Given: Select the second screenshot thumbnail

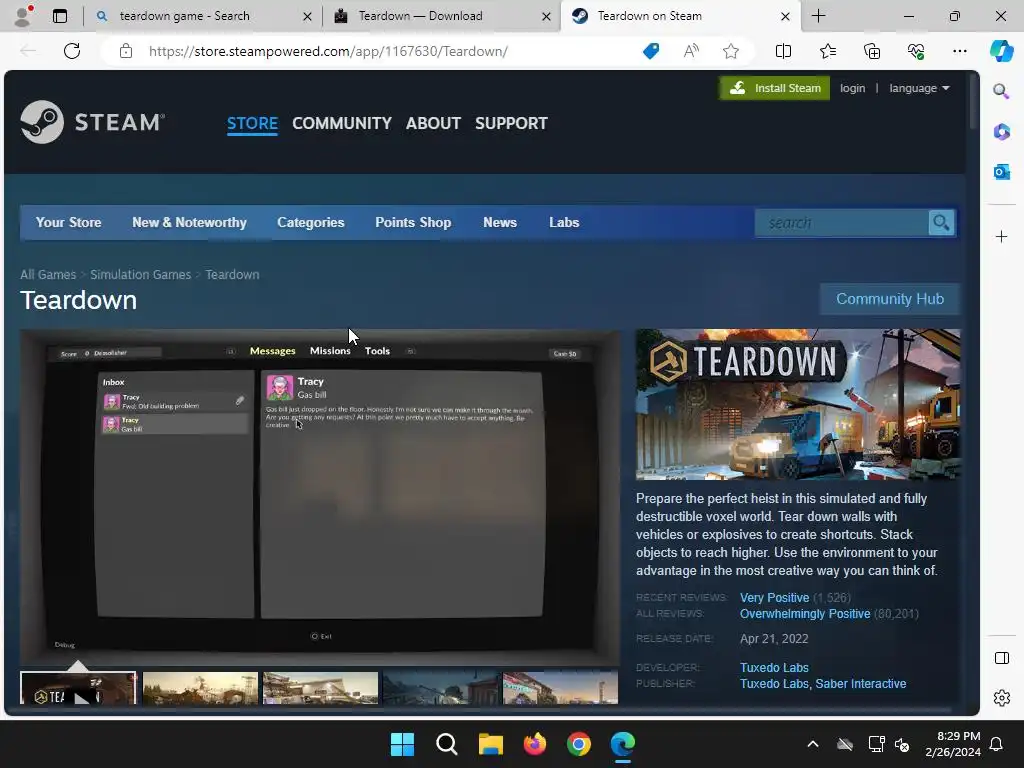Looking at the screenshot, I should (x=200, y=688).
